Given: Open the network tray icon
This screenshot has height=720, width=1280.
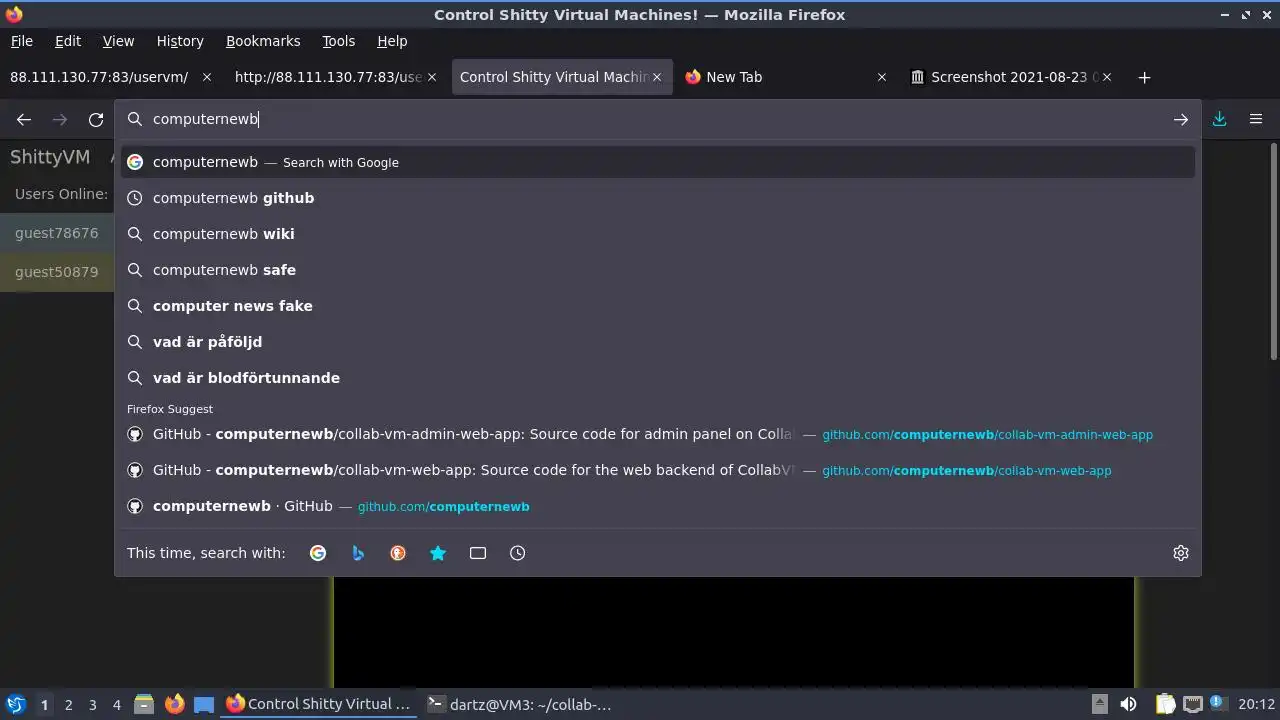Looking at the screenshot, I should coord(1192,704).
